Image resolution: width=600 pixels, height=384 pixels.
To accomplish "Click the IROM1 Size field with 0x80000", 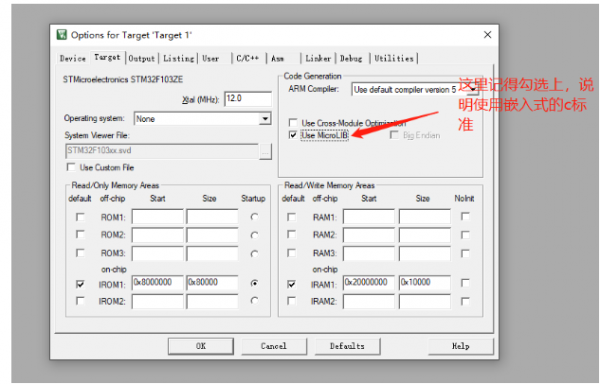I will tap(212, 283).
